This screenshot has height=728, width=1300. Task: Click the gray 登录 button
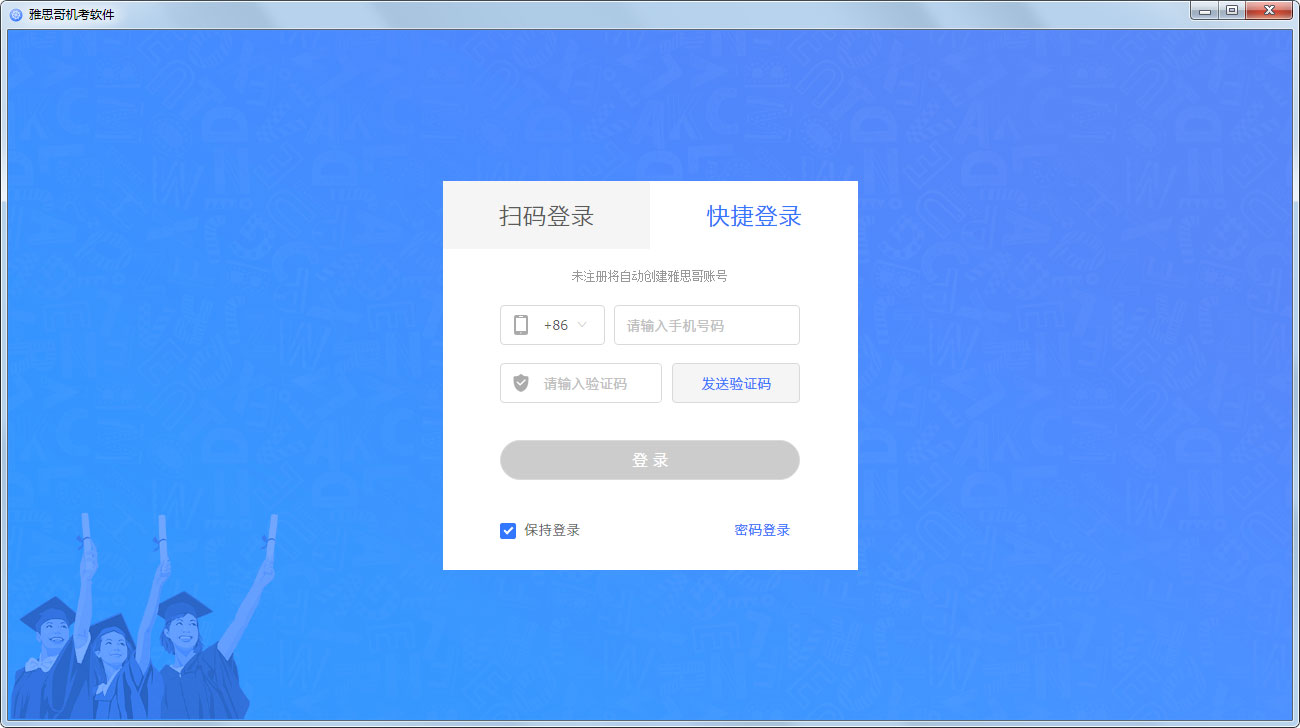[x=650, y=460]
